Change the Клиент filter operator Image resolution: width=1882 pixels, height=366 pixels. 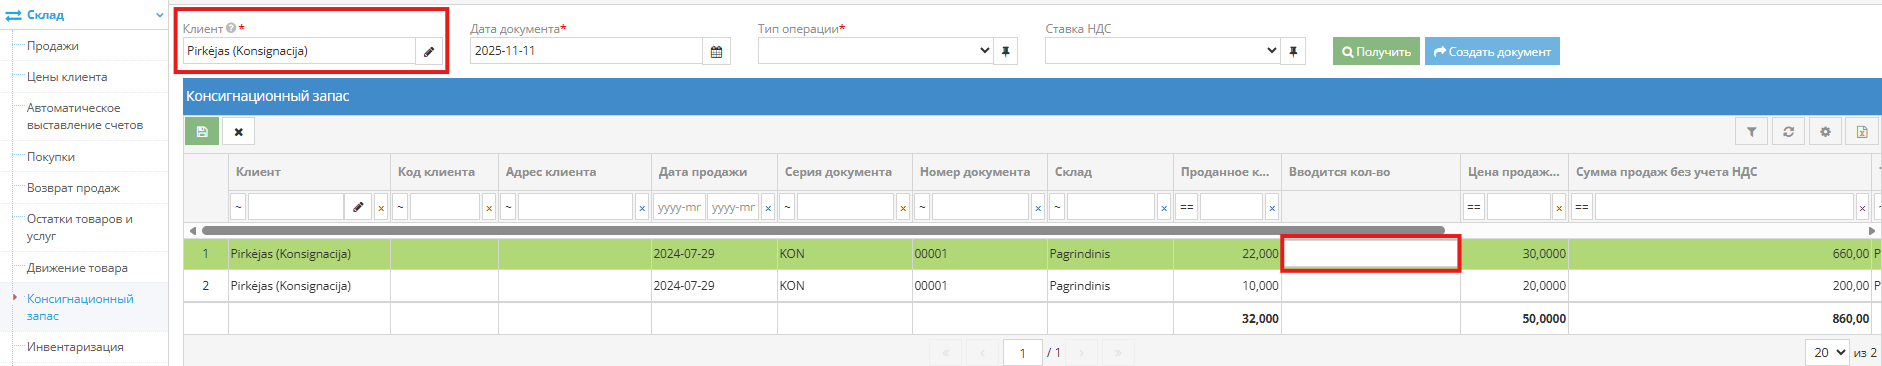(x=238, y=208)
